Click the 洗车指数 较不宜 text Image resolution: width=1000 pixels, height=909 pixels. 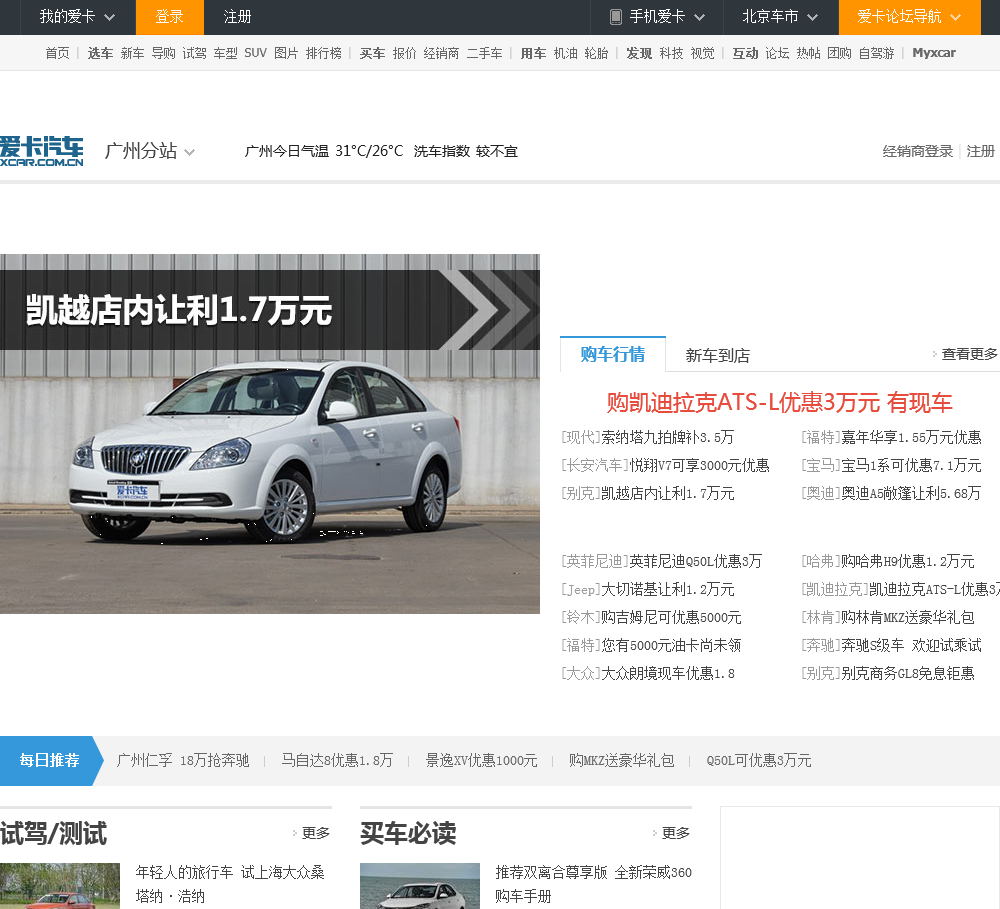pyautogui.click(x=466, y=151)
